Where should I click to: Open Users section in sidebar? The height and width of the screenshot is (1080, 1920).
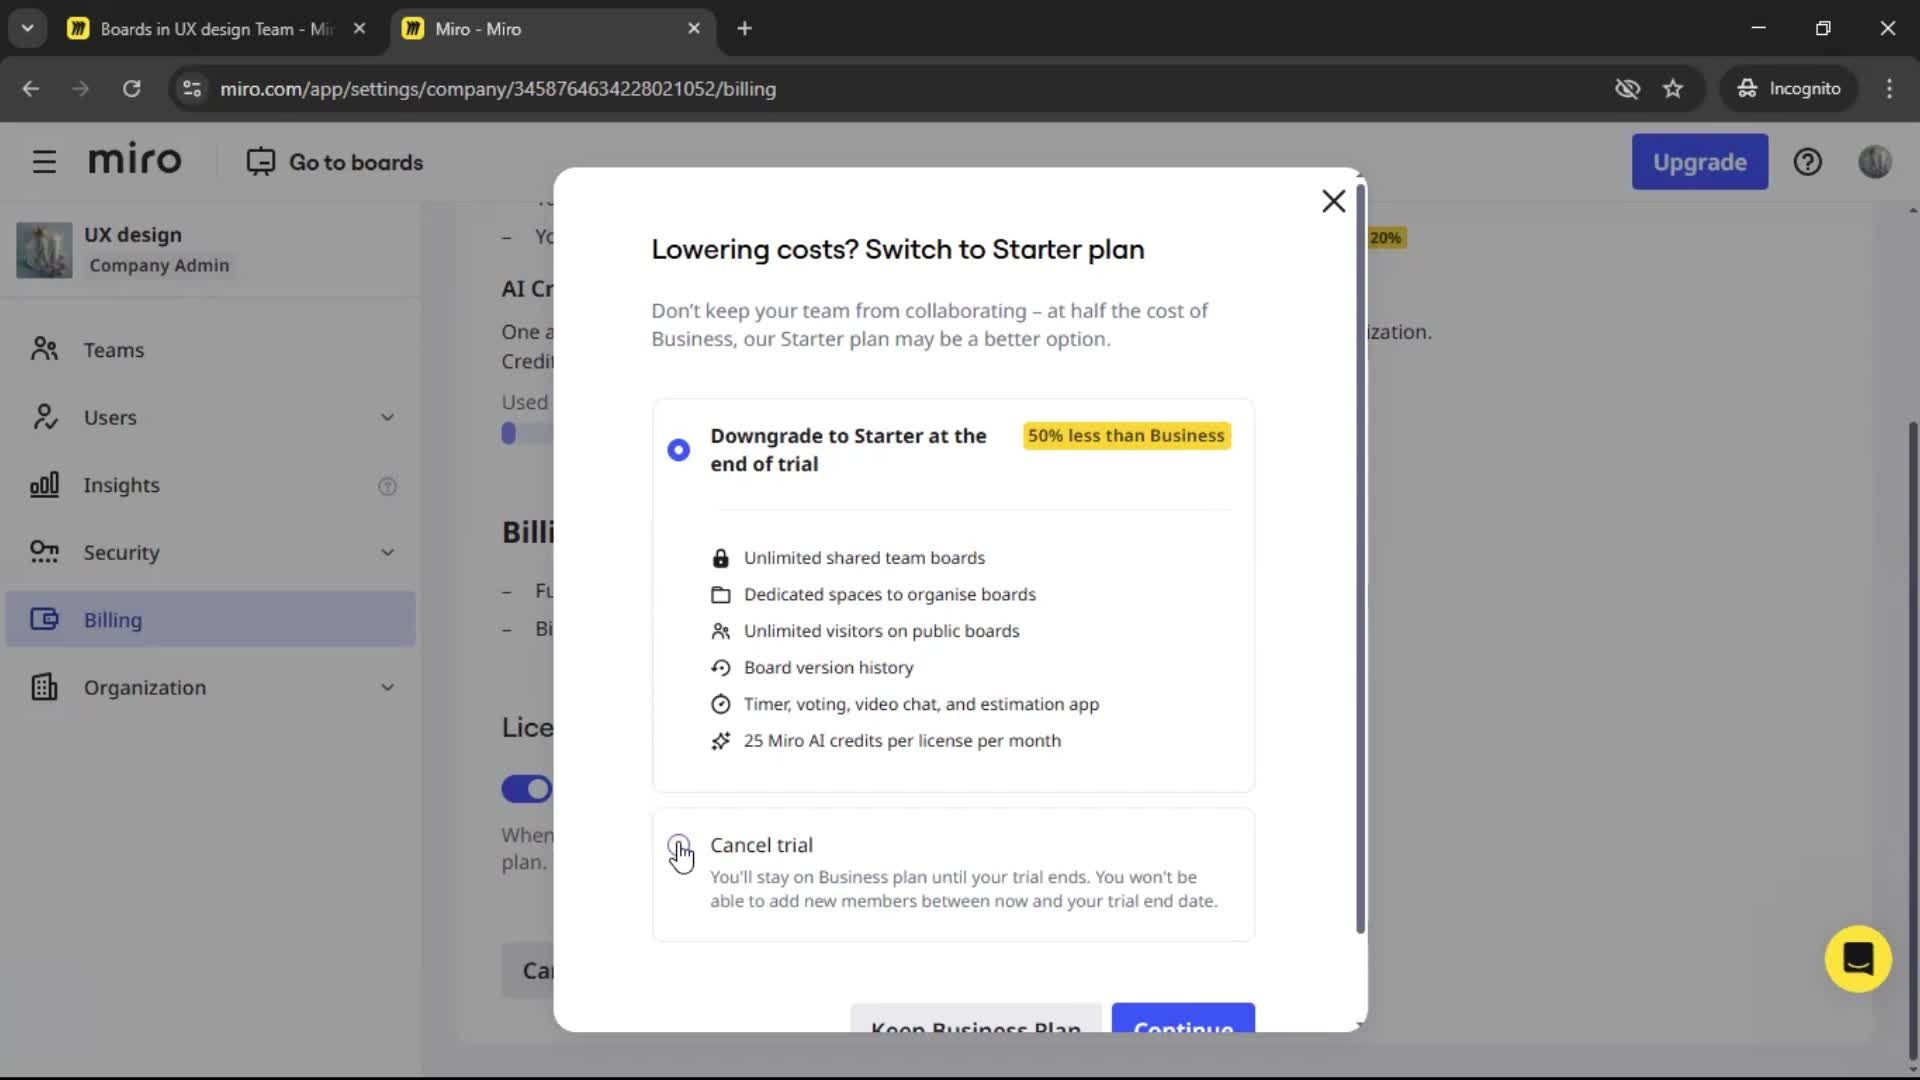click(x=210, y=417)
